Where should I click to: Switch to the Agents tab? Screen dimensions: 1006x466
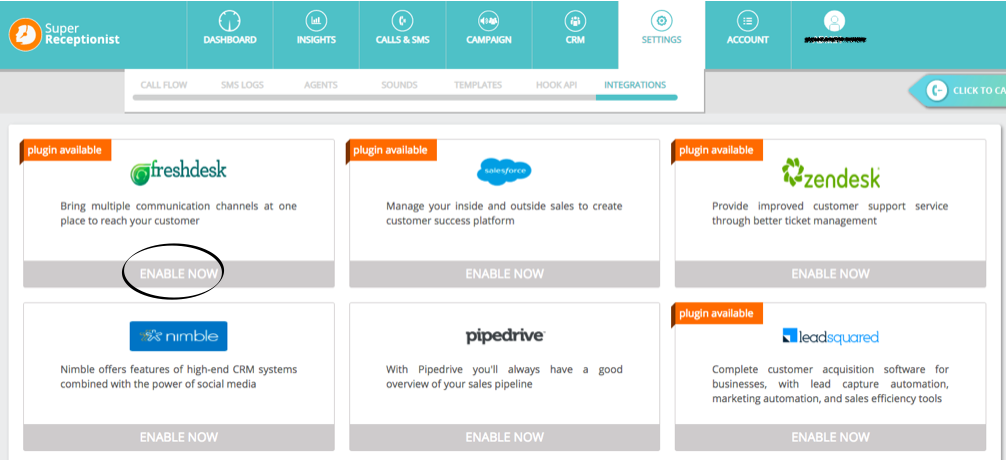coord(321,85)
